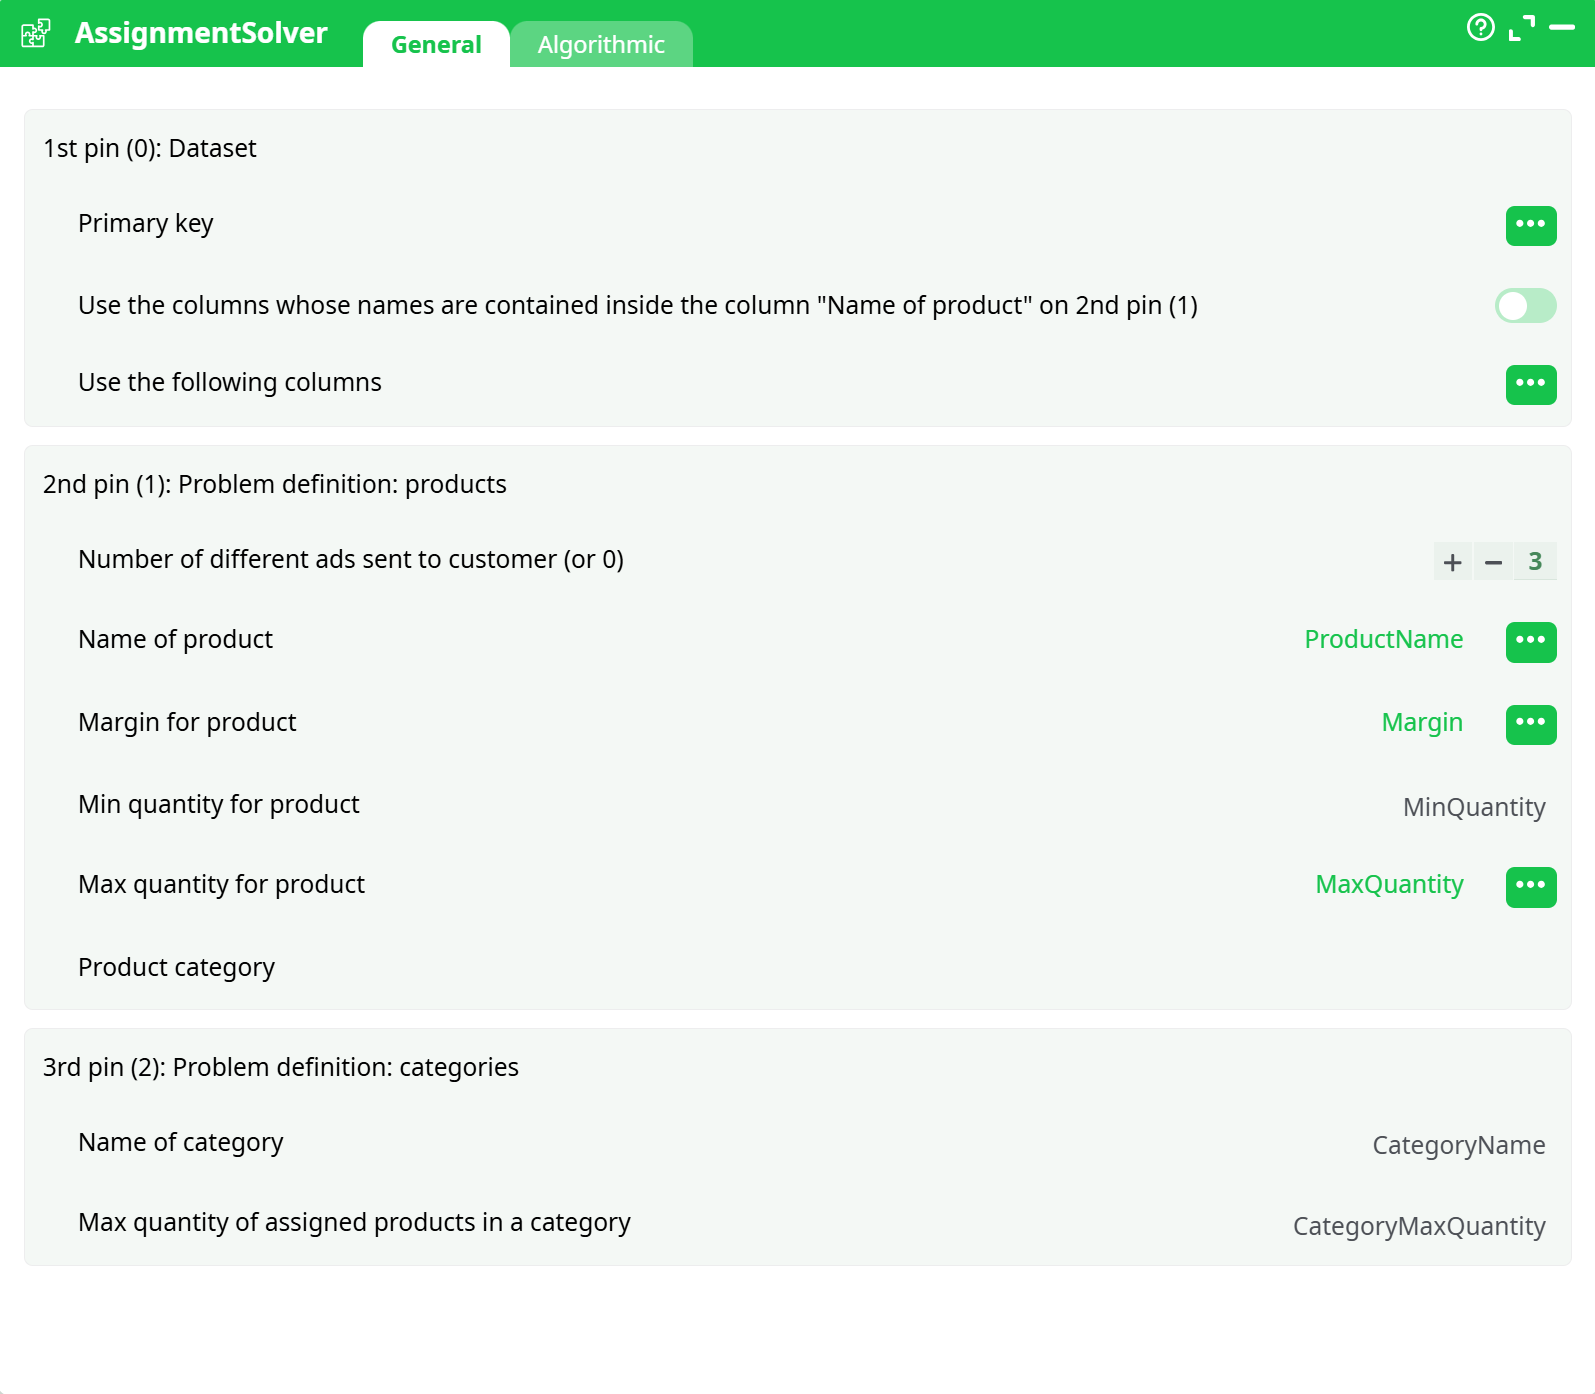Open 'Use the following columns' selector button
This screenshot has height=1394, width=1595.
click(x=1530, y=384)
